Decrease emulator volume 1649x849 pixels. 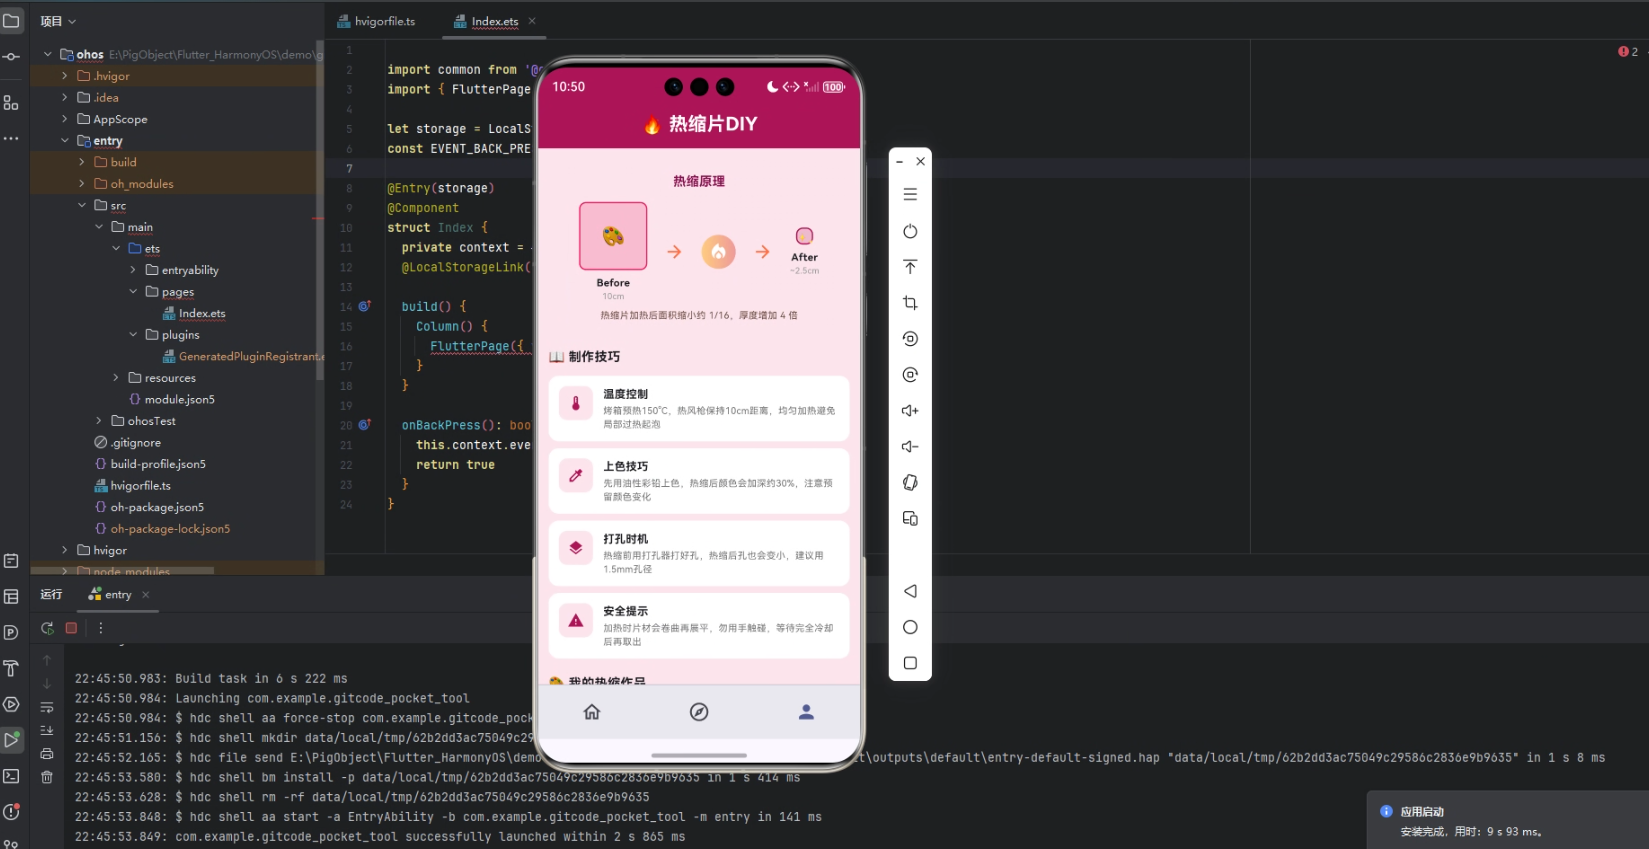910,447
